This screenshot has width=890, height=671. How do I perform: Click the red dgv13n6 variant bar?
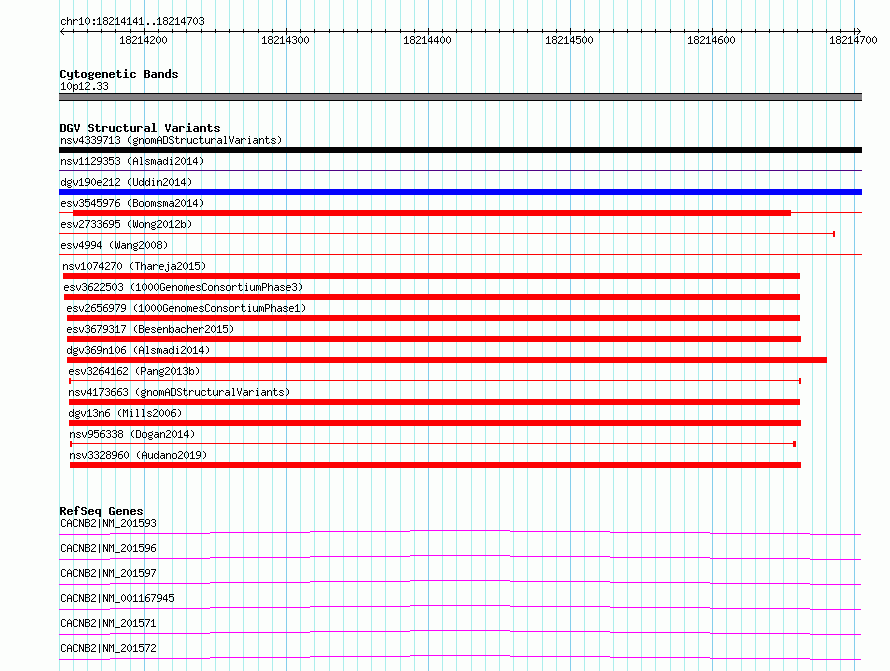pos(435,423)
